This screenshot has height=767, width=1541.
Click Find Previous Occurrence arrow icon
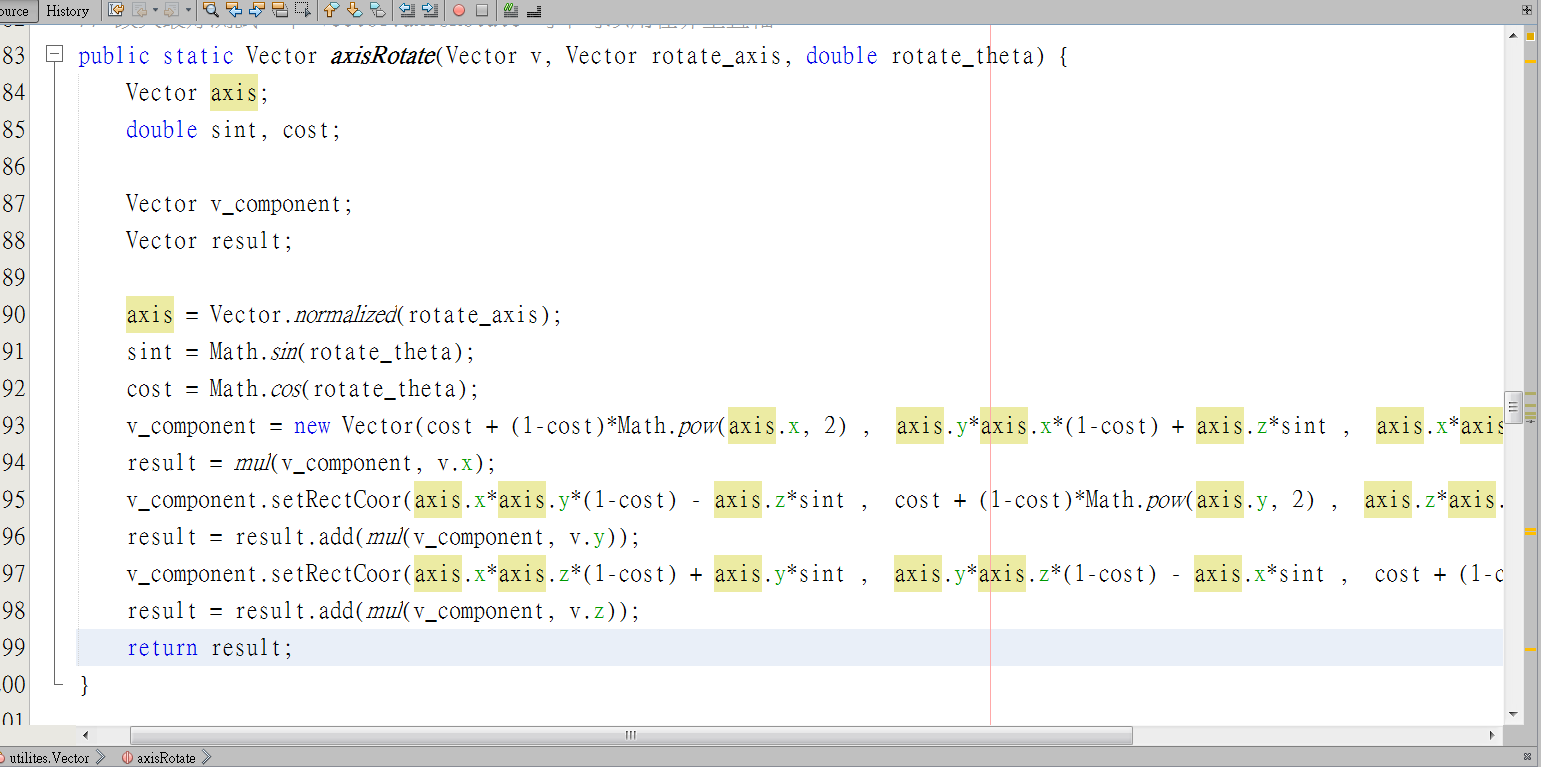[x=233, y=10]
